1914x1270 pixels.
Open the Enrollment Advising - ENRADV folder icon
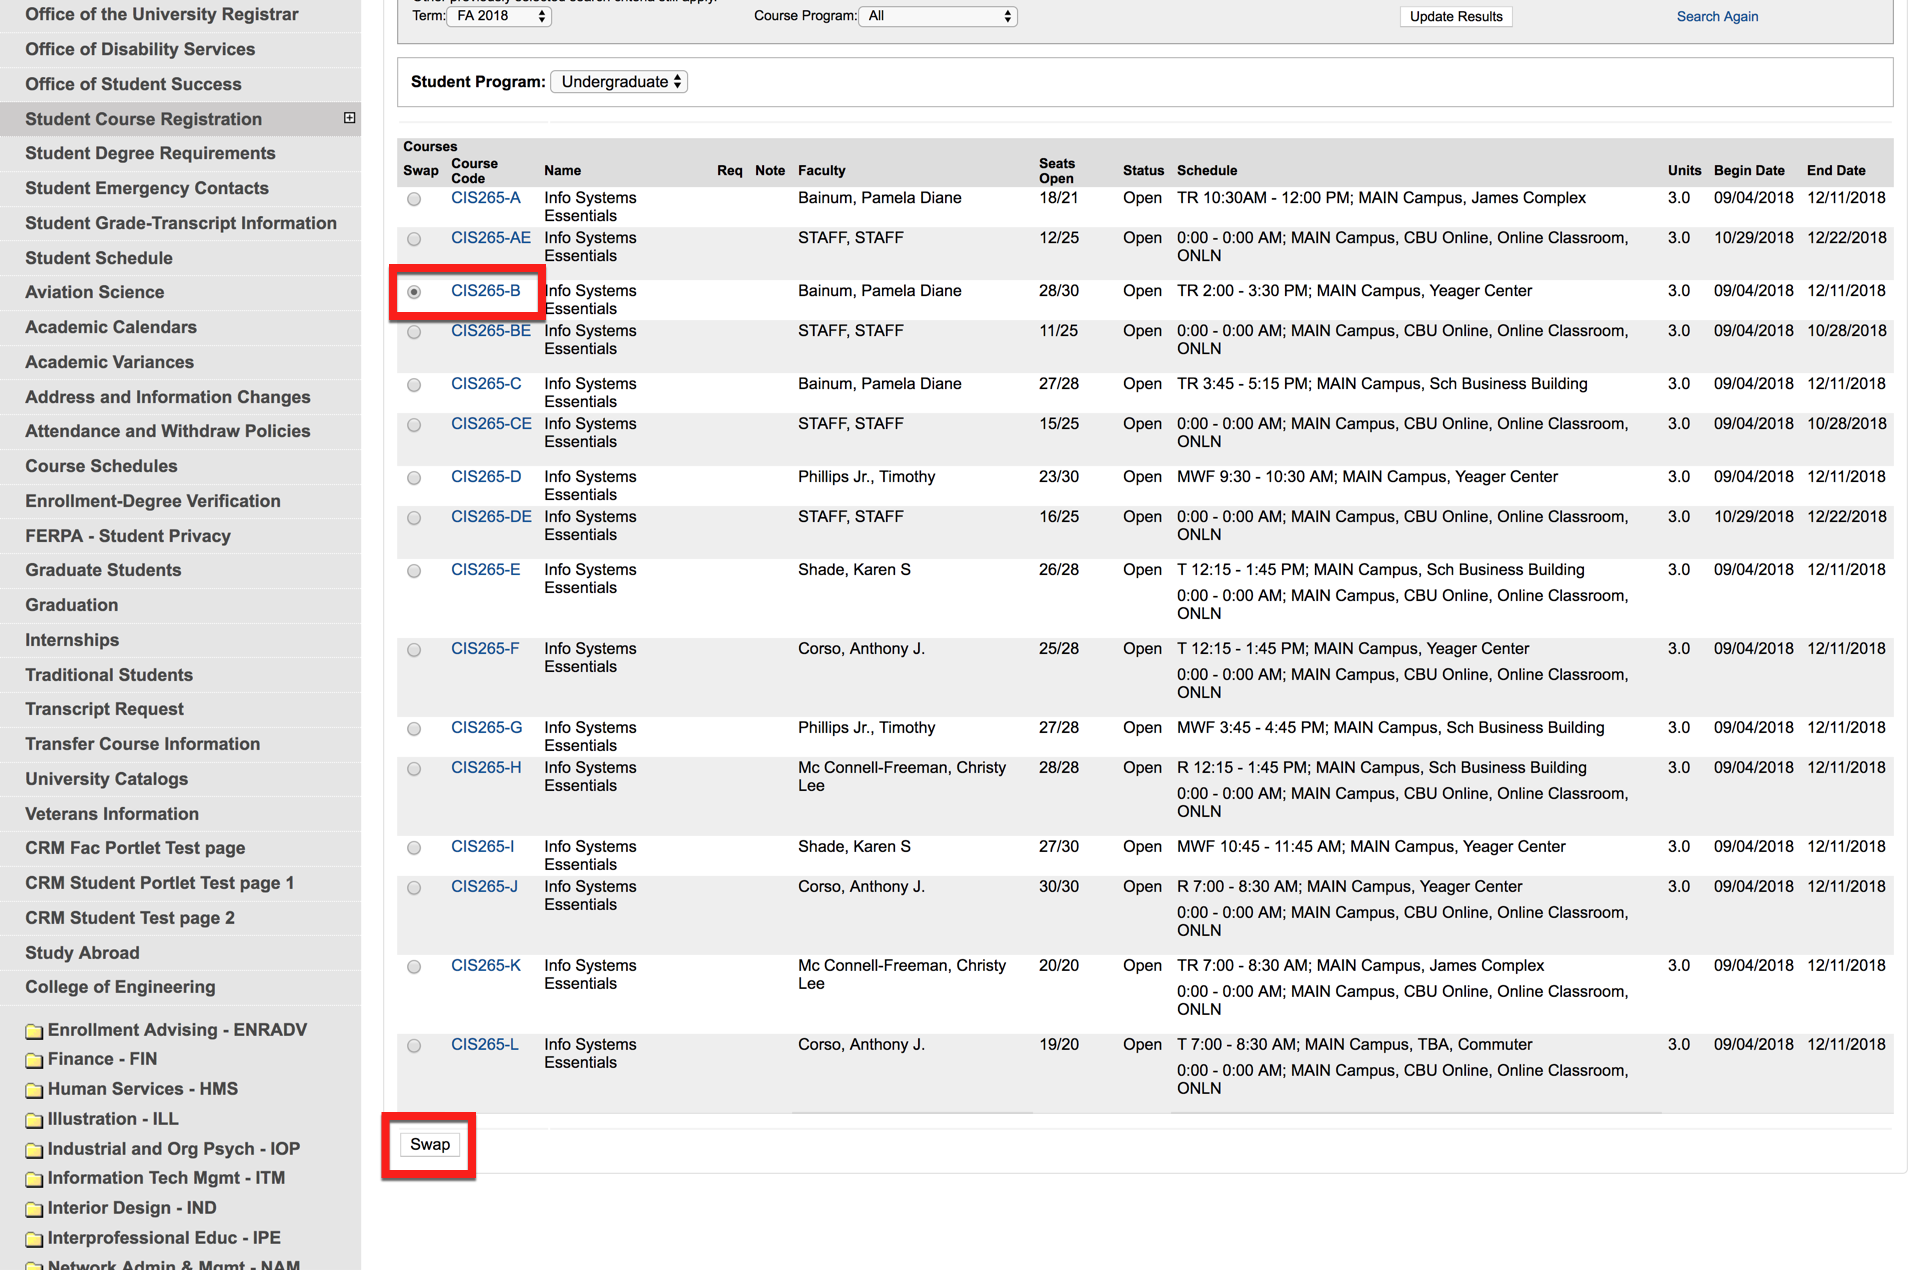(x=34, y=1031)
